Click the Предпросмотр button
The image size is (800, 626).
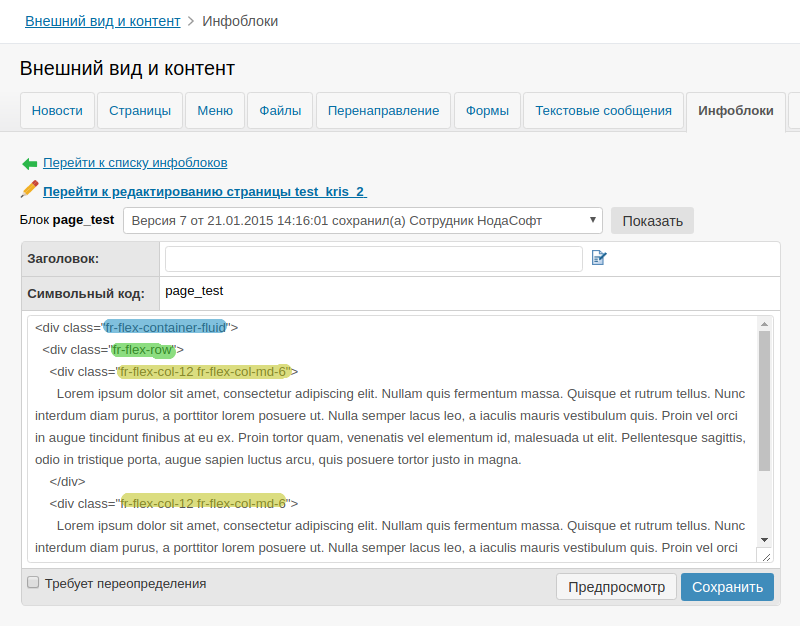coord(616,587)
